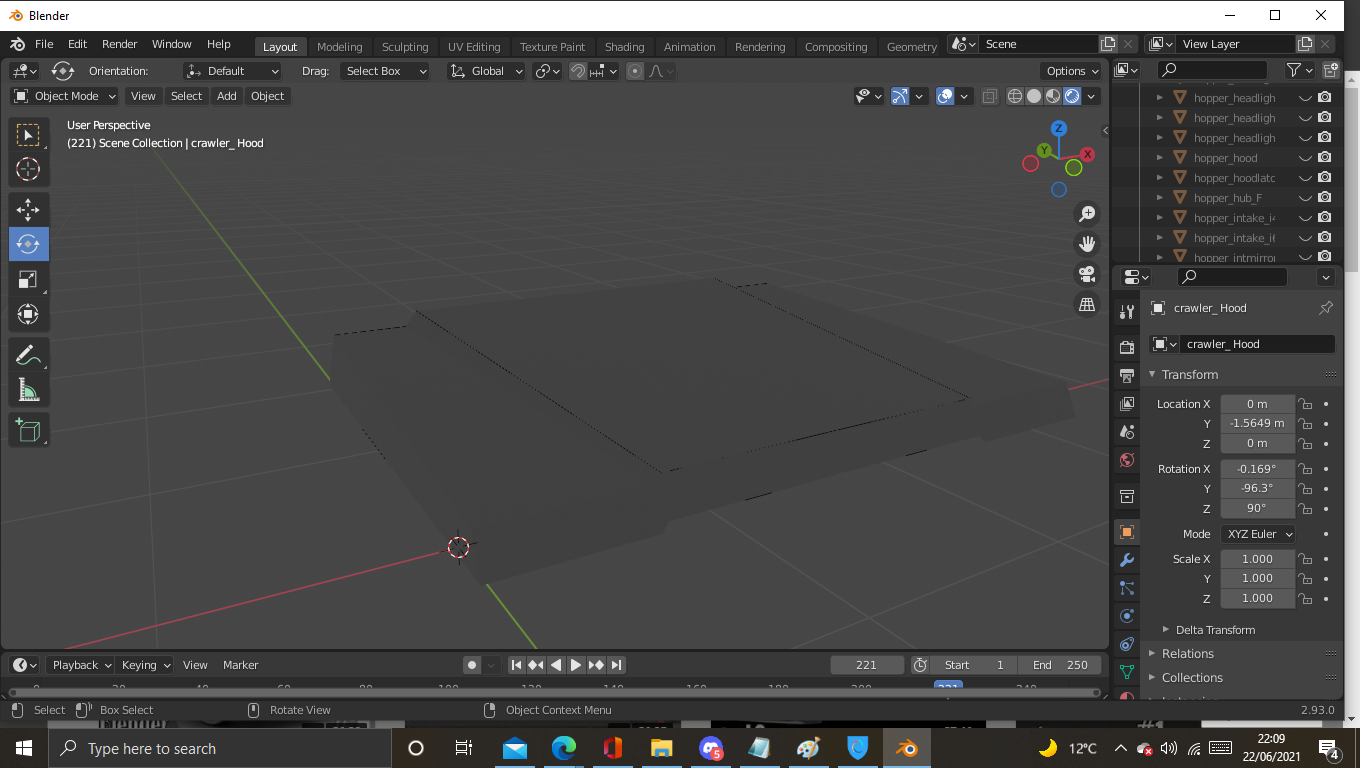The width and height of the screenshot is (1360, 768).
Task: Open the Object Constraints properties tab
Action: pyautogui.click(x=1127, y=644)
